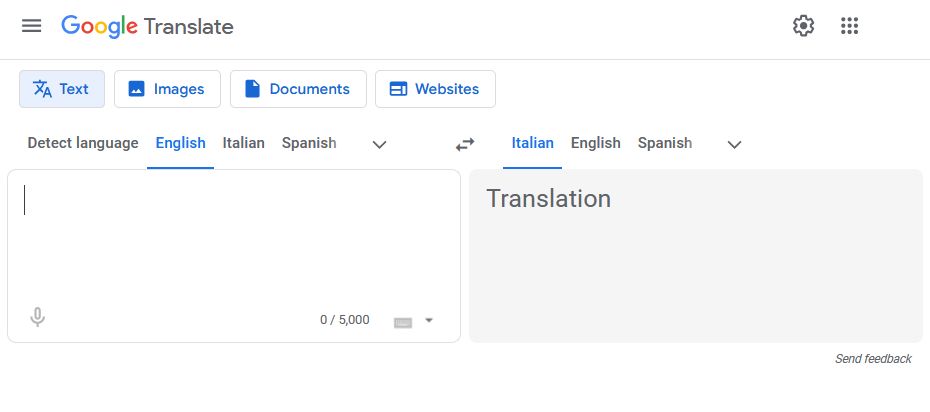Switch to Websites translation mode

tap(435, 89)
